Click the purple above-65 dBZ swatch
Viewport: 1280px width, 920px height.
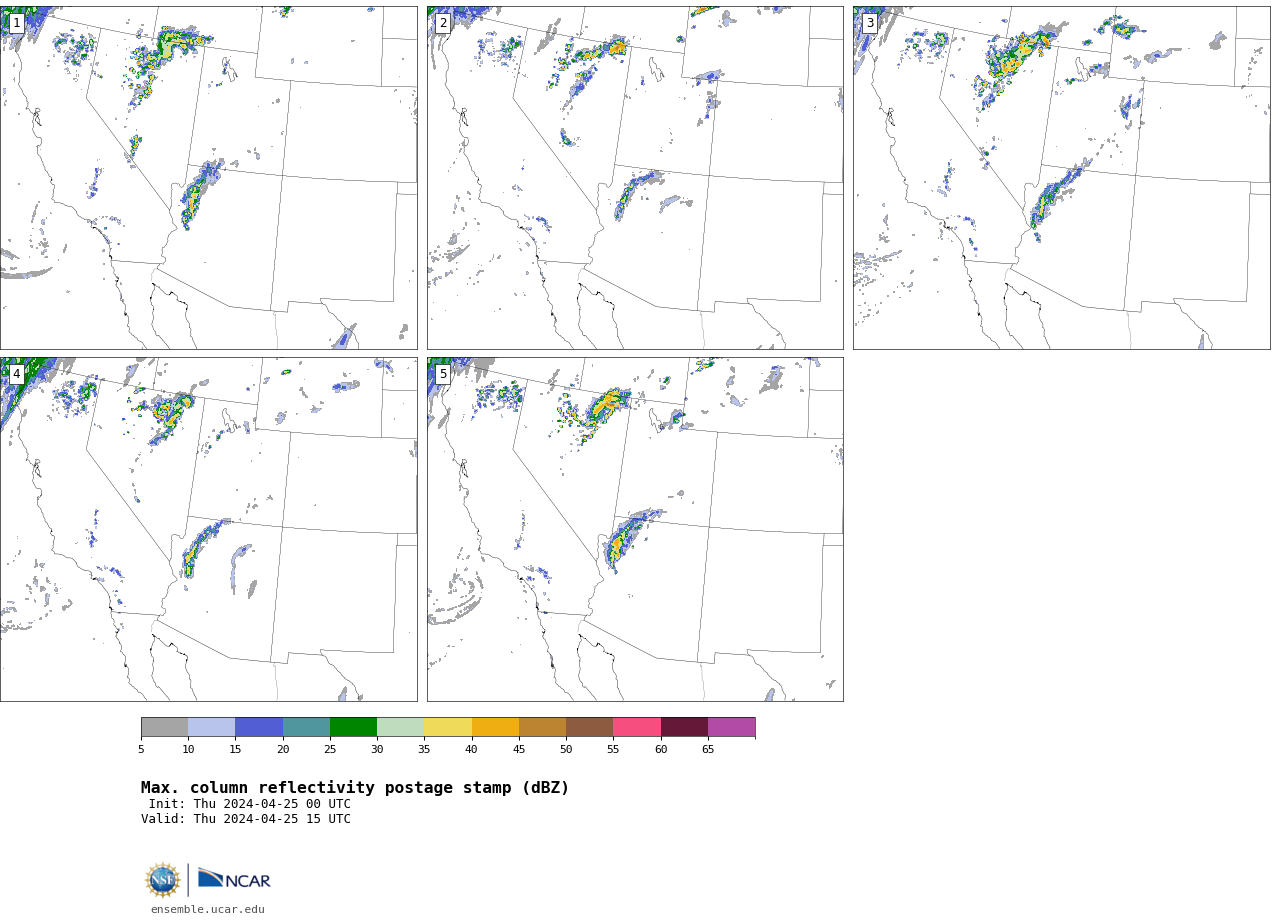(x=732, y=727)
